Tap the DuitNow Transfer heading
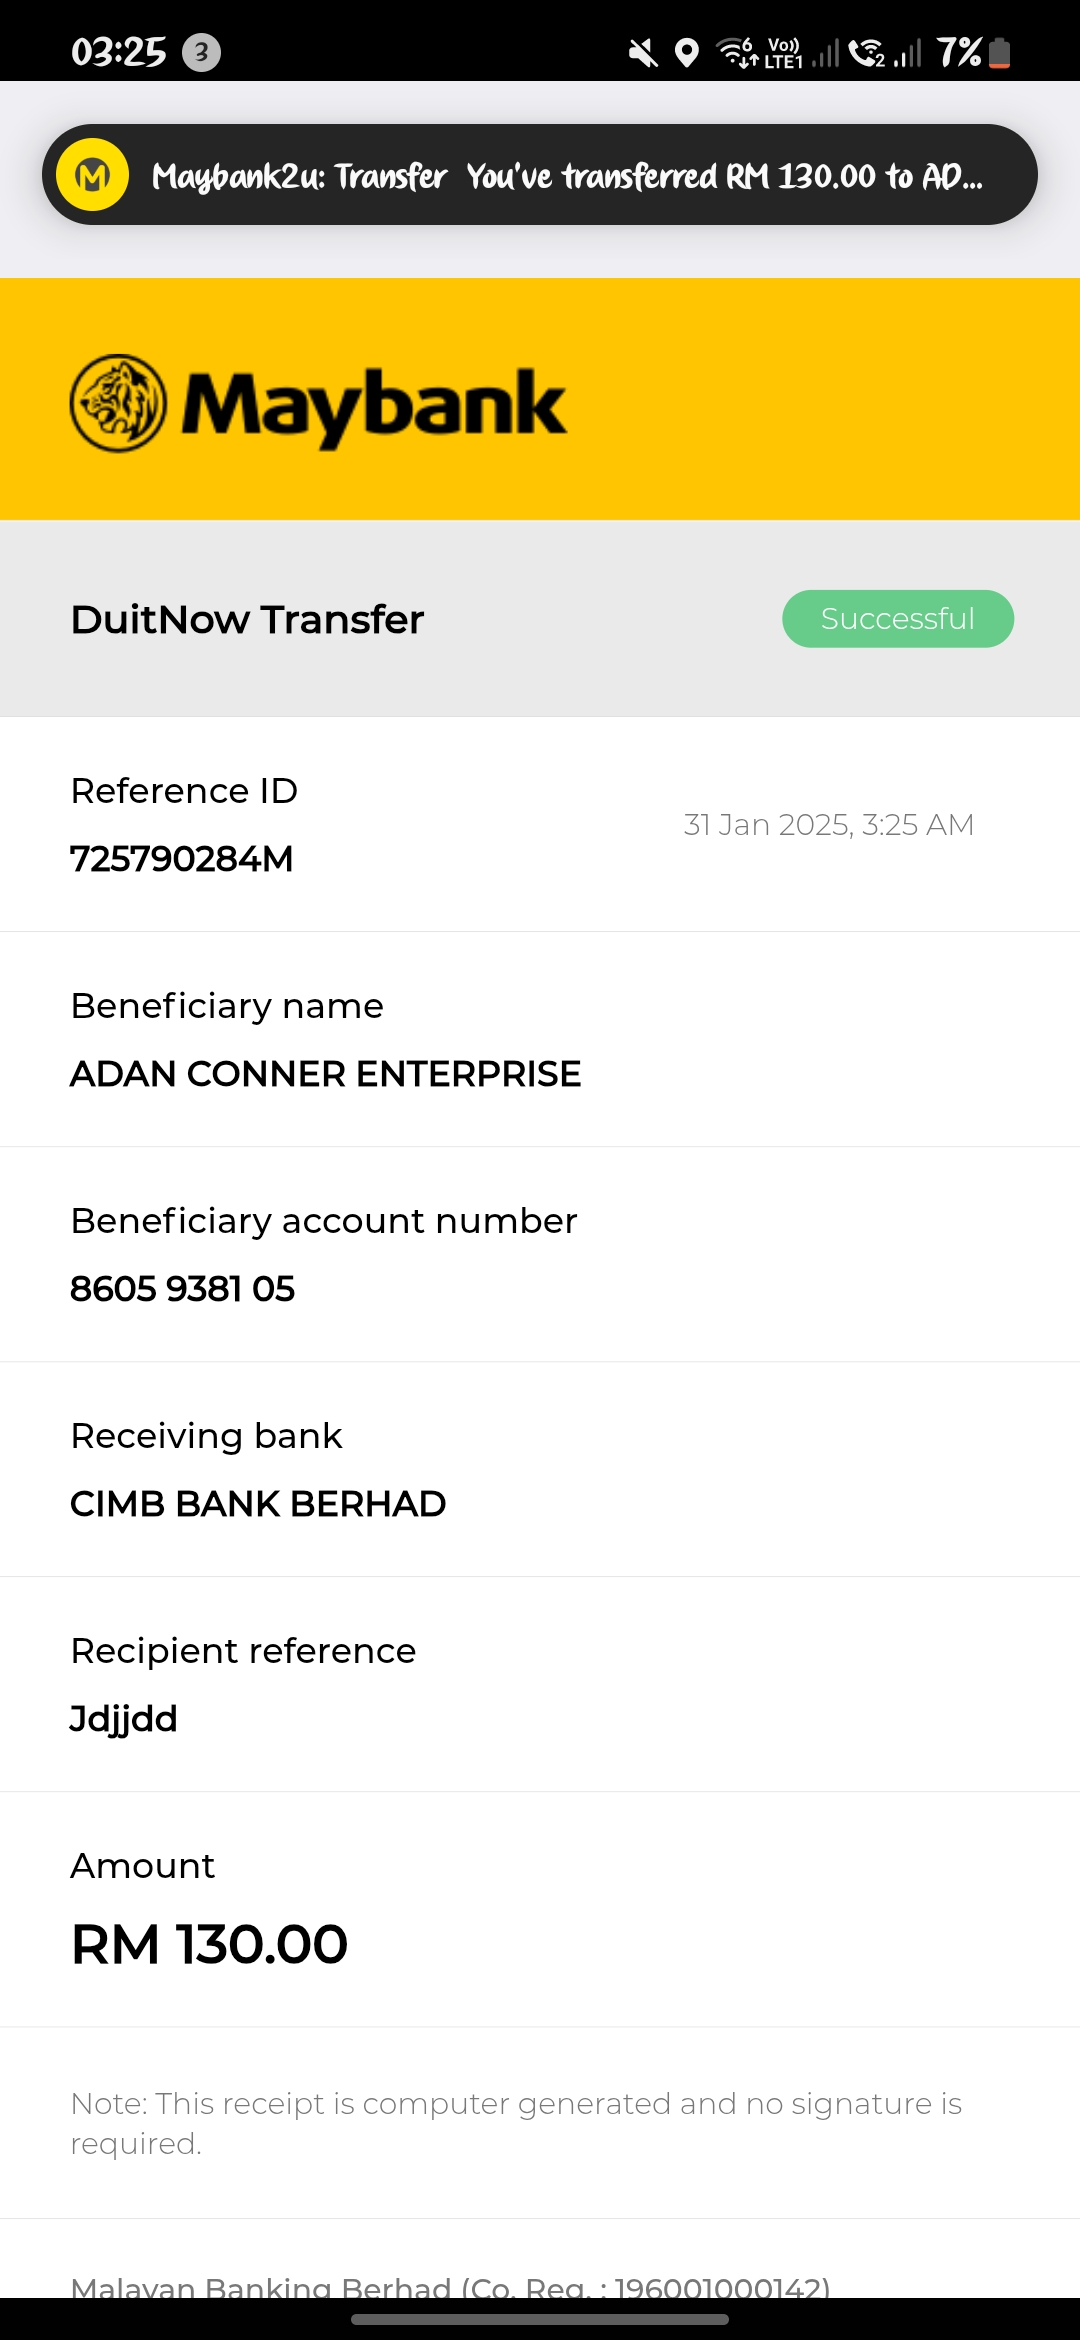This screenshot has height=2340, width=1080. (247, 619)
